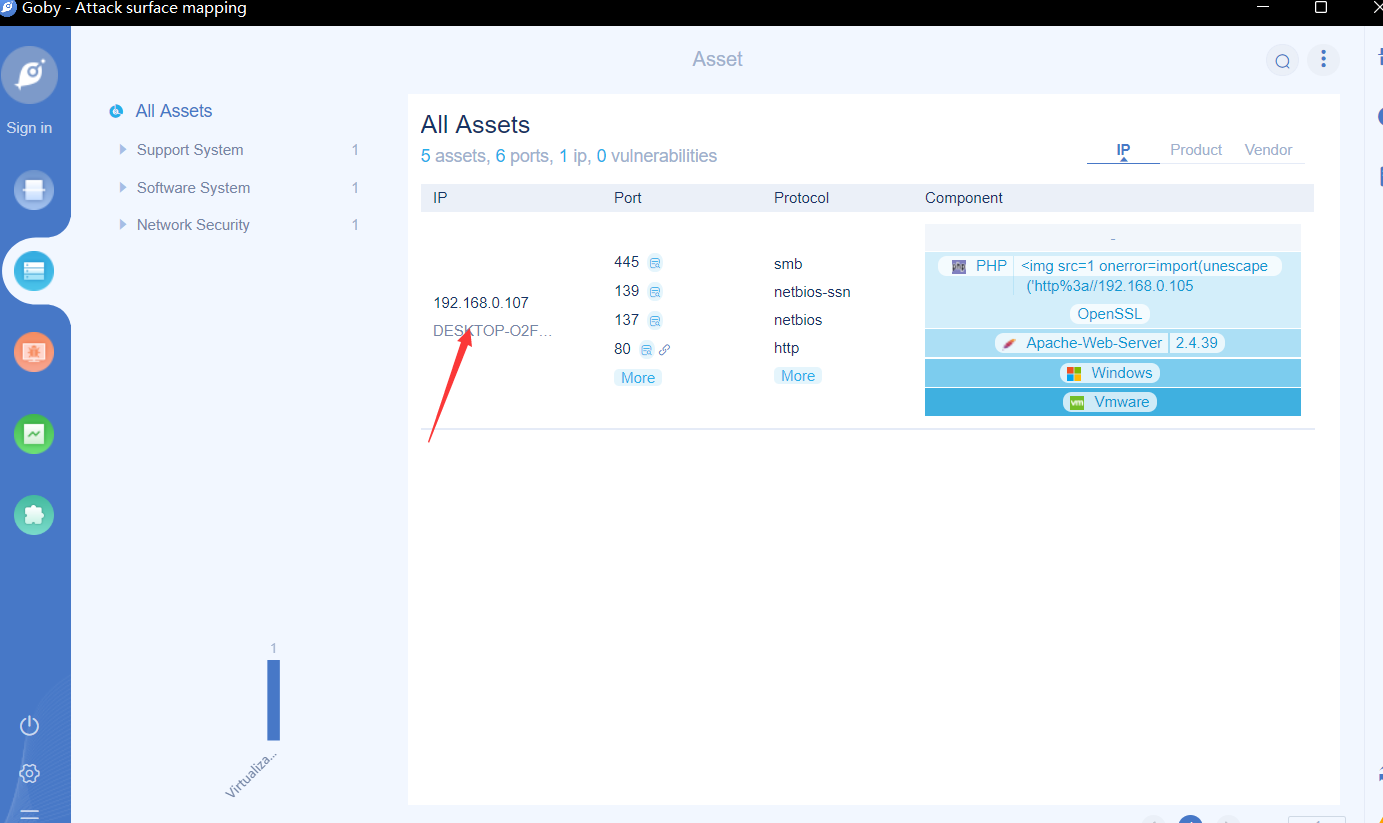The image size is (1383, 823).
Task: Open the Scan section in the sidebar
Action: (34, 190)
